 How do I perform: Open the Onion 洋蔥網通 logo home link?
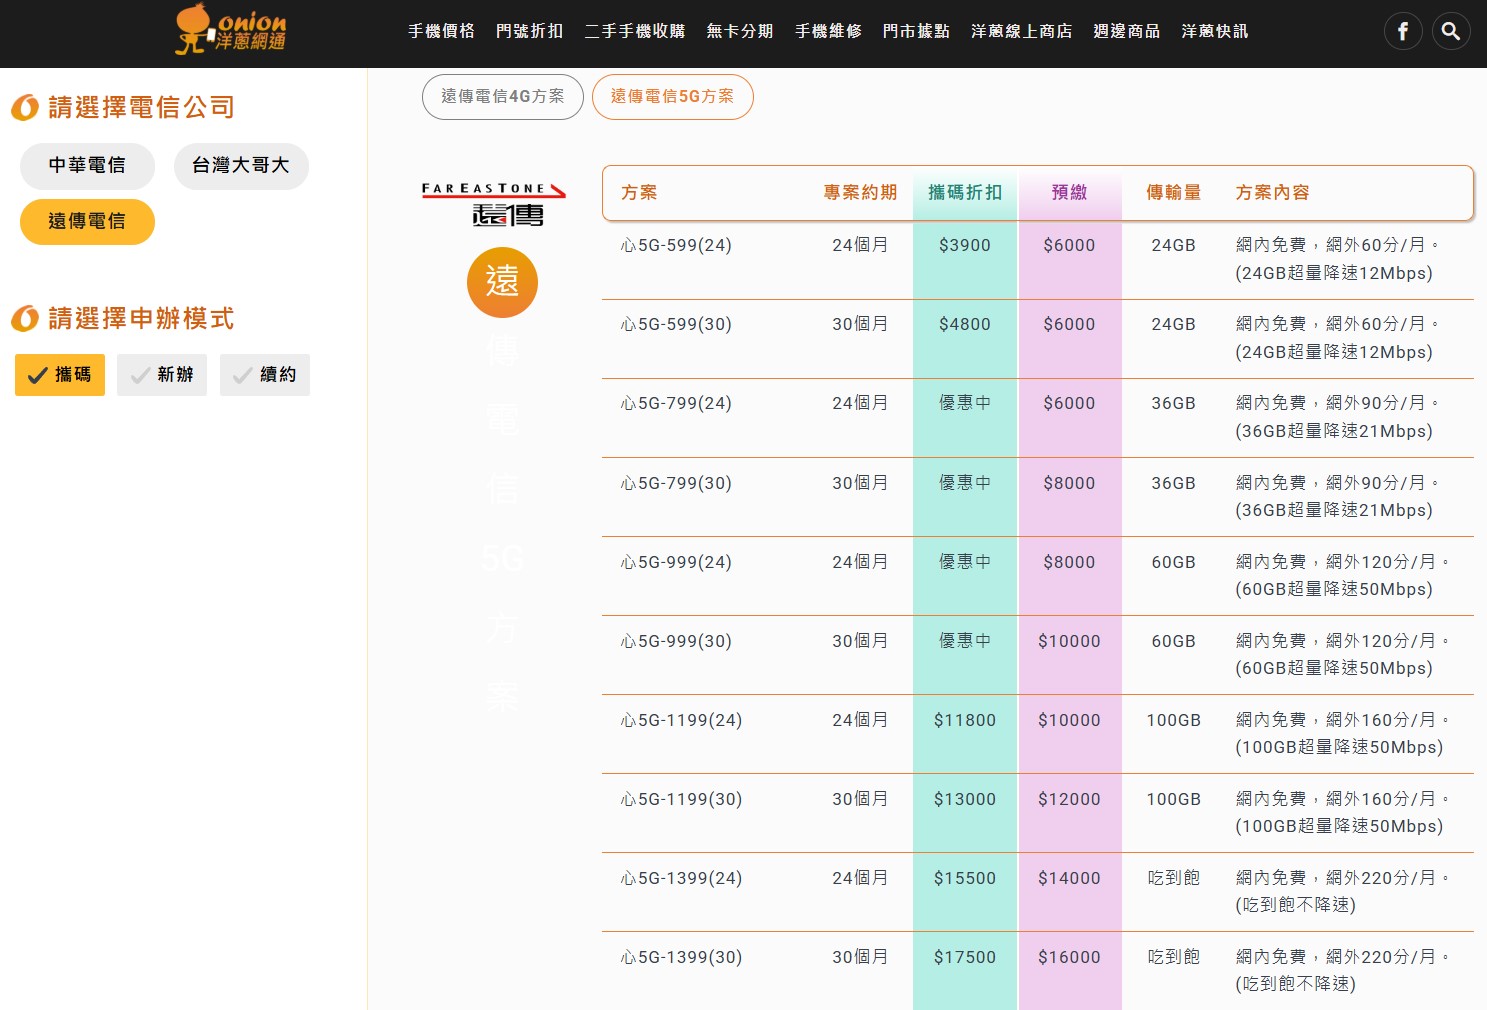click(x=230, y=29)
